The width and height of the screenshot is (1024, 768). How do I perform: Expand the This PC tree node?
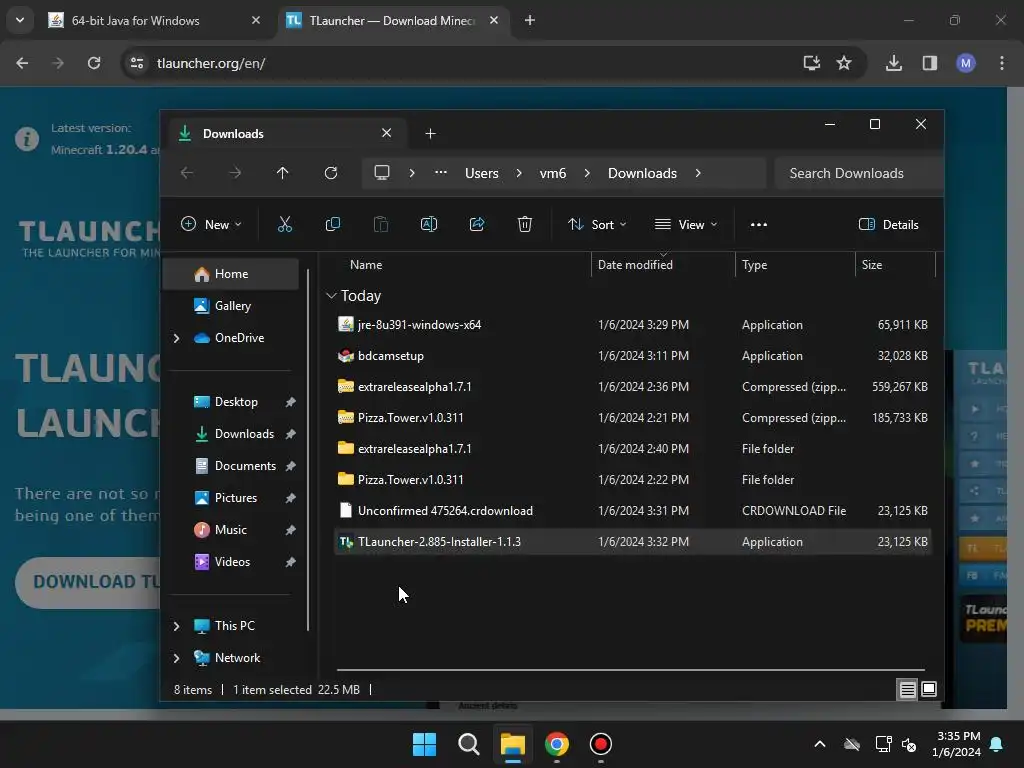click(176, 626)
